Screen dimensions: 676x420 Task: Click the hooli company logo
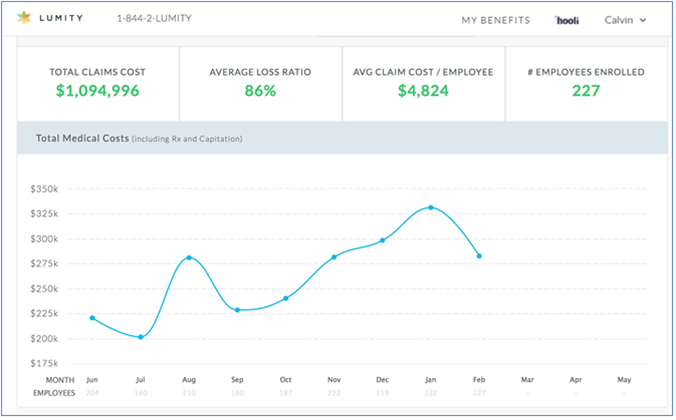(567, 20)
